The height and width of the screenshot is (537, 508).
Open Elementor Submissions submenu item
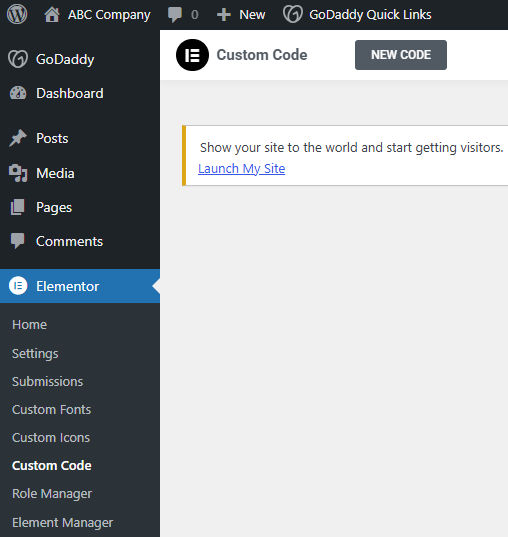point(47,382)
